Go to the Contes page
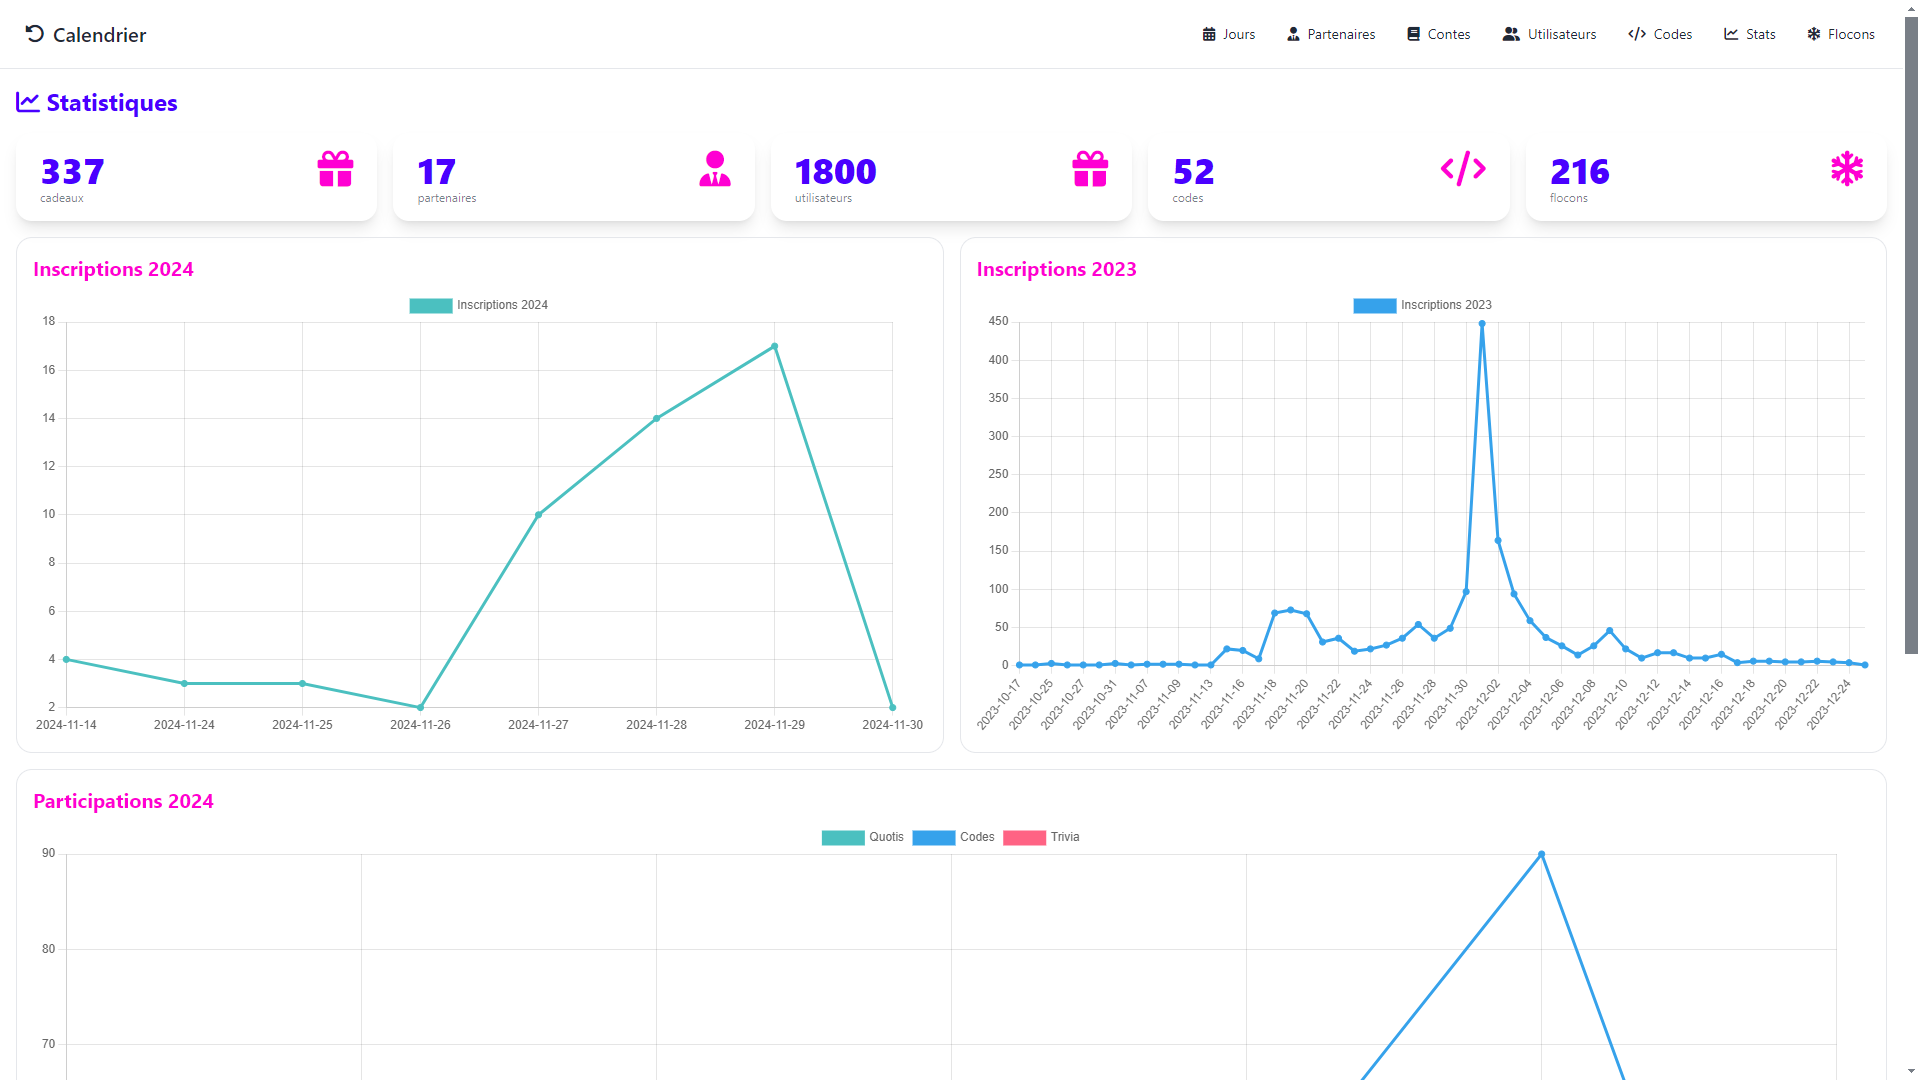 [1439, 34]
